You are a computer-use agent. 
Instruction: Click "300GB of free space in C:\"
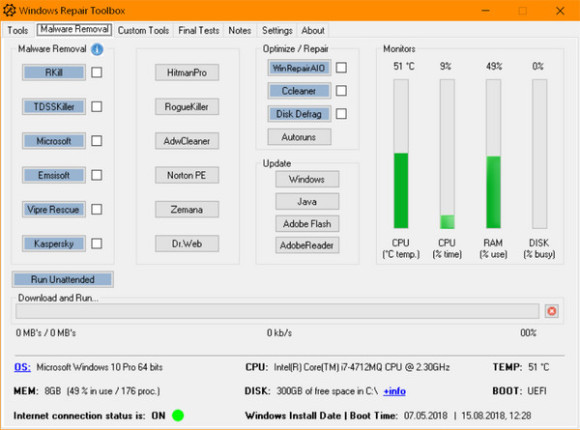click(327, 391)
